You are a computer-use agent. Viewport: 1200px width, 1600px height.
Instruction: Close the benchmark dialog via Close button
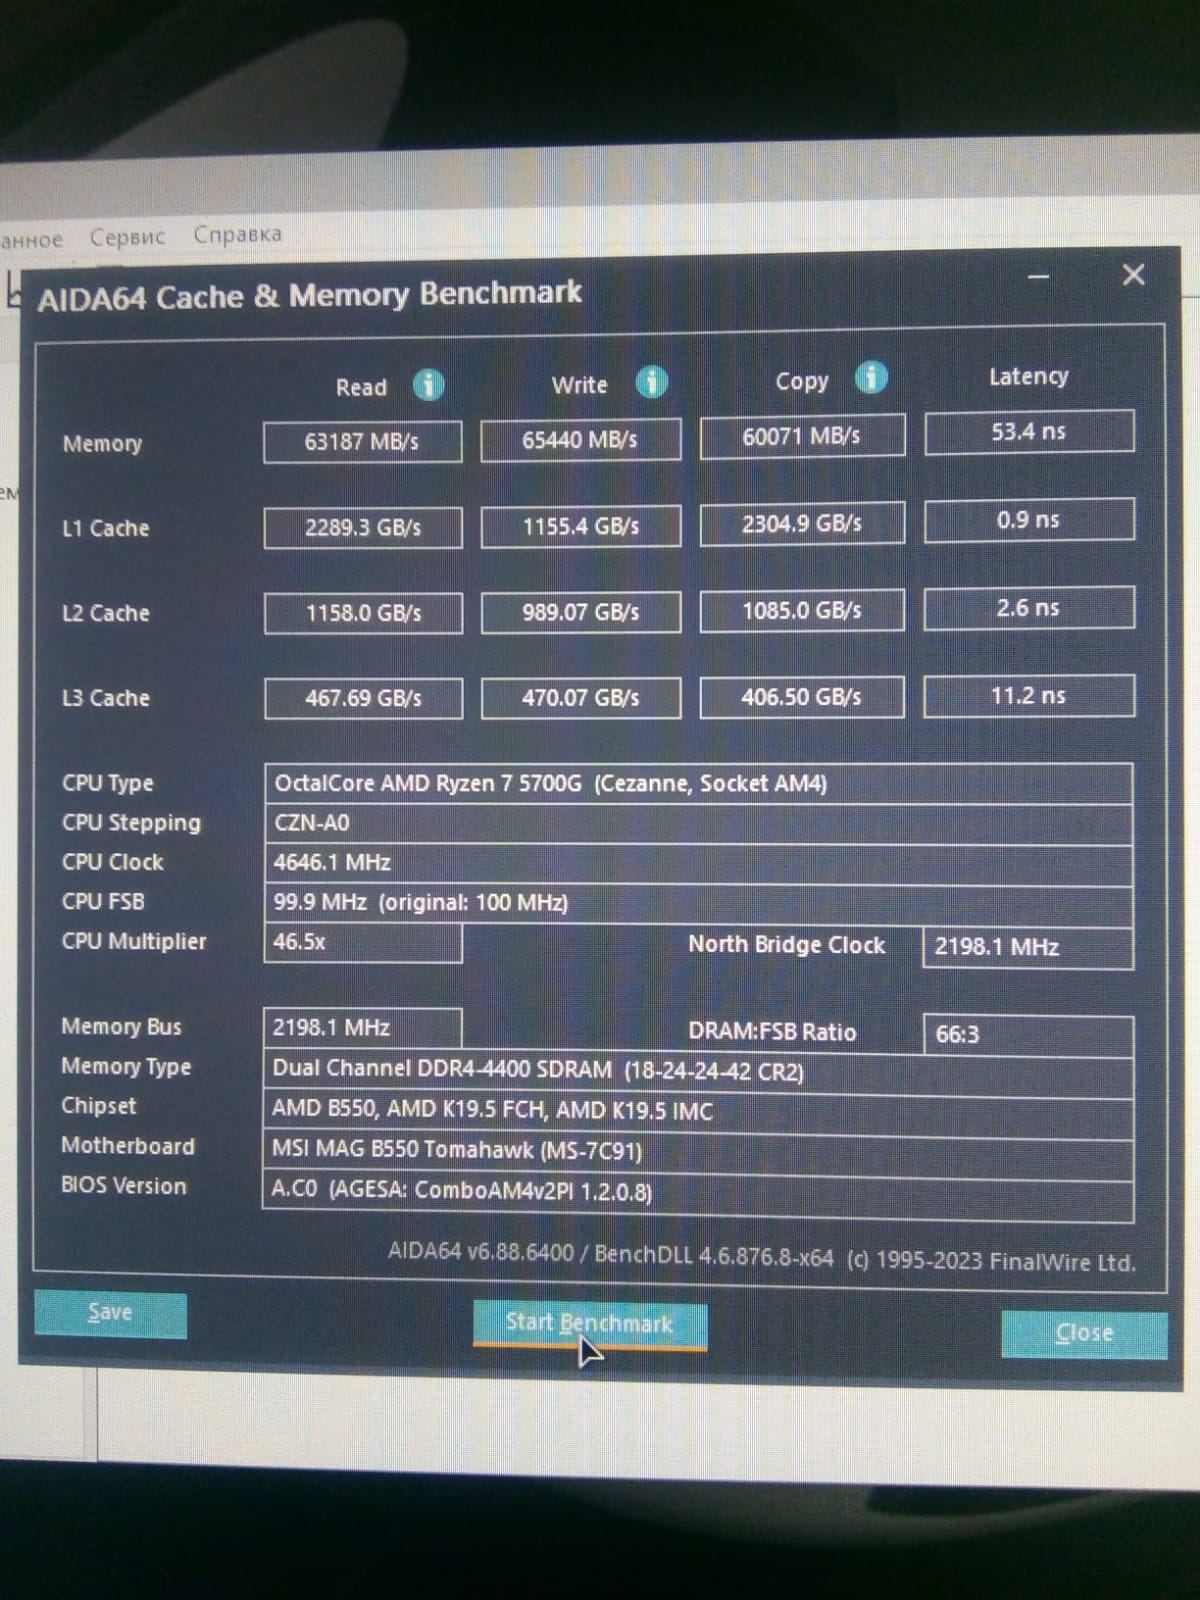[x=1084, y=1334]
